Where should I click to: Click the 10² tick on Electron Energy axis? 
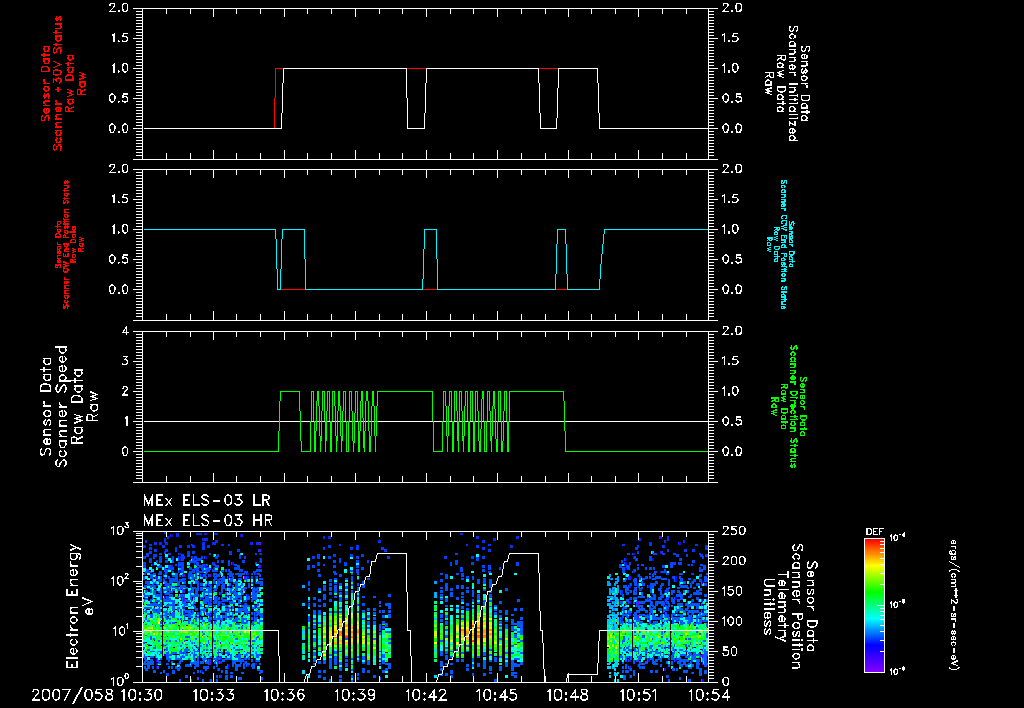tap(120, 580)
